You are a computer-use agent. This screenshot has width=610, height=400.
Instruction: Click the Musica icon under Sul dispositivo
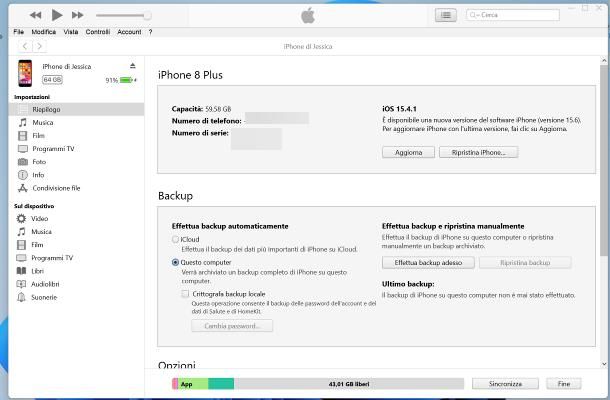(21, 232)
